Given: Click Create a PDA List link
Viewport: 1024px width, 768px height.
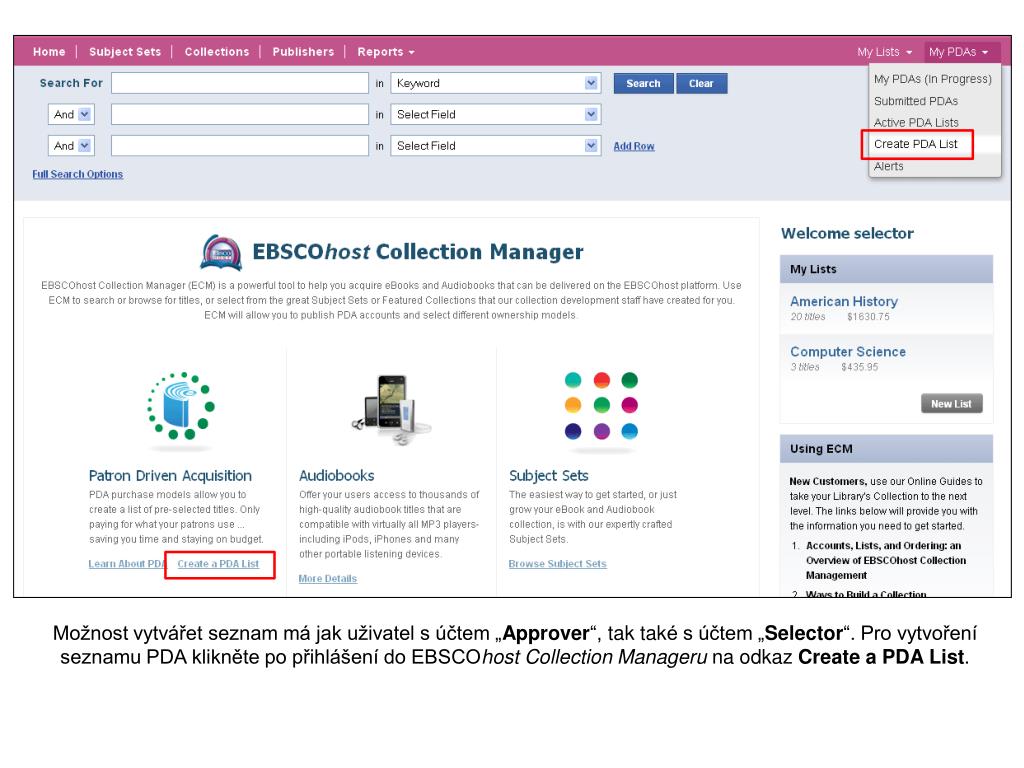Looking at the screenshot, I should click(218, 564).
